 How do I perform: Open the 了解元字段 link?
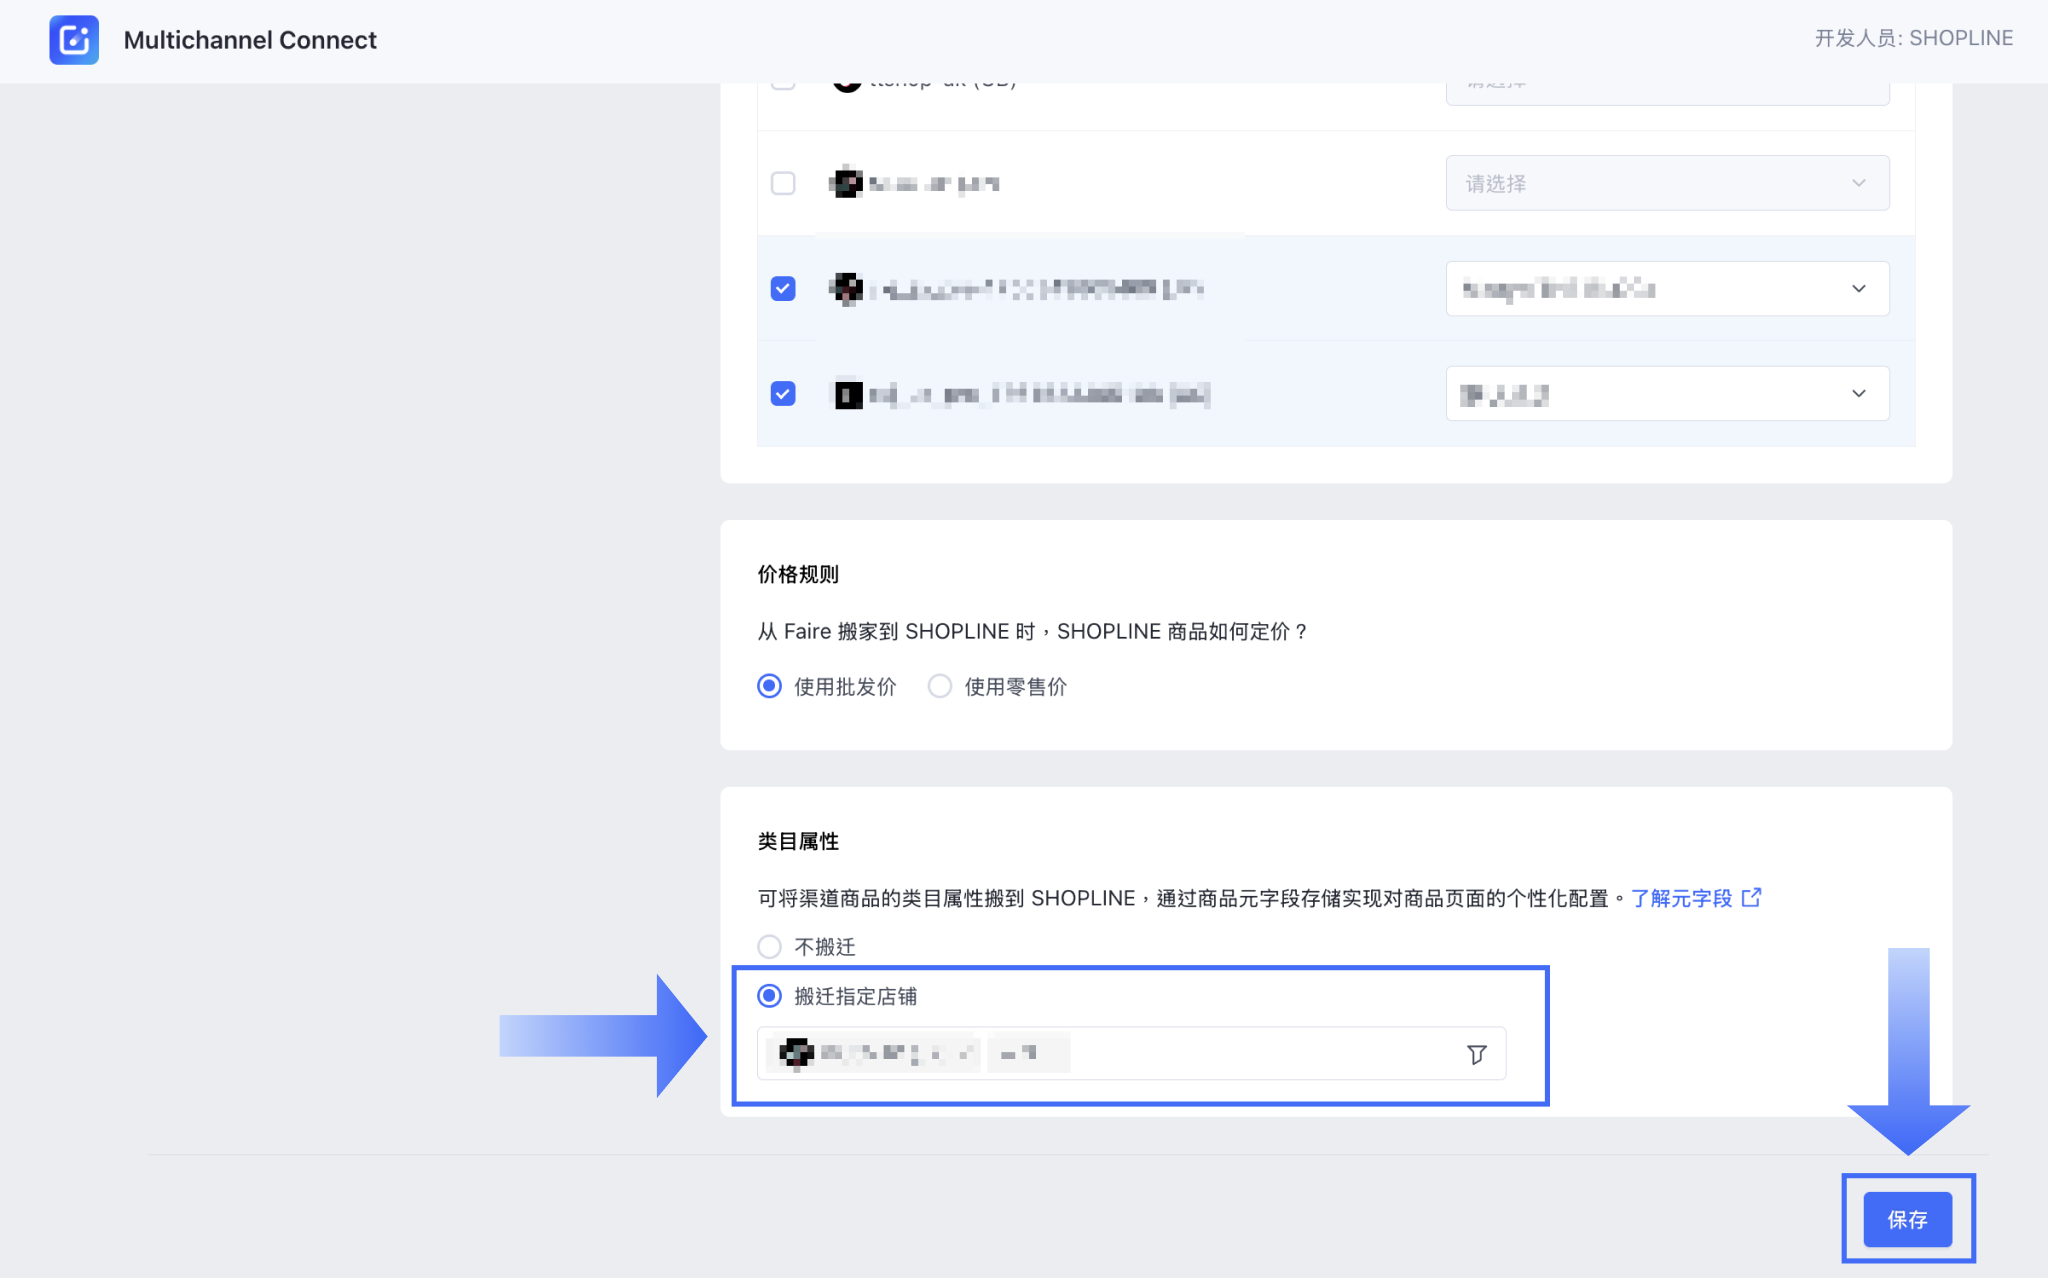(x=1681, y=898)
